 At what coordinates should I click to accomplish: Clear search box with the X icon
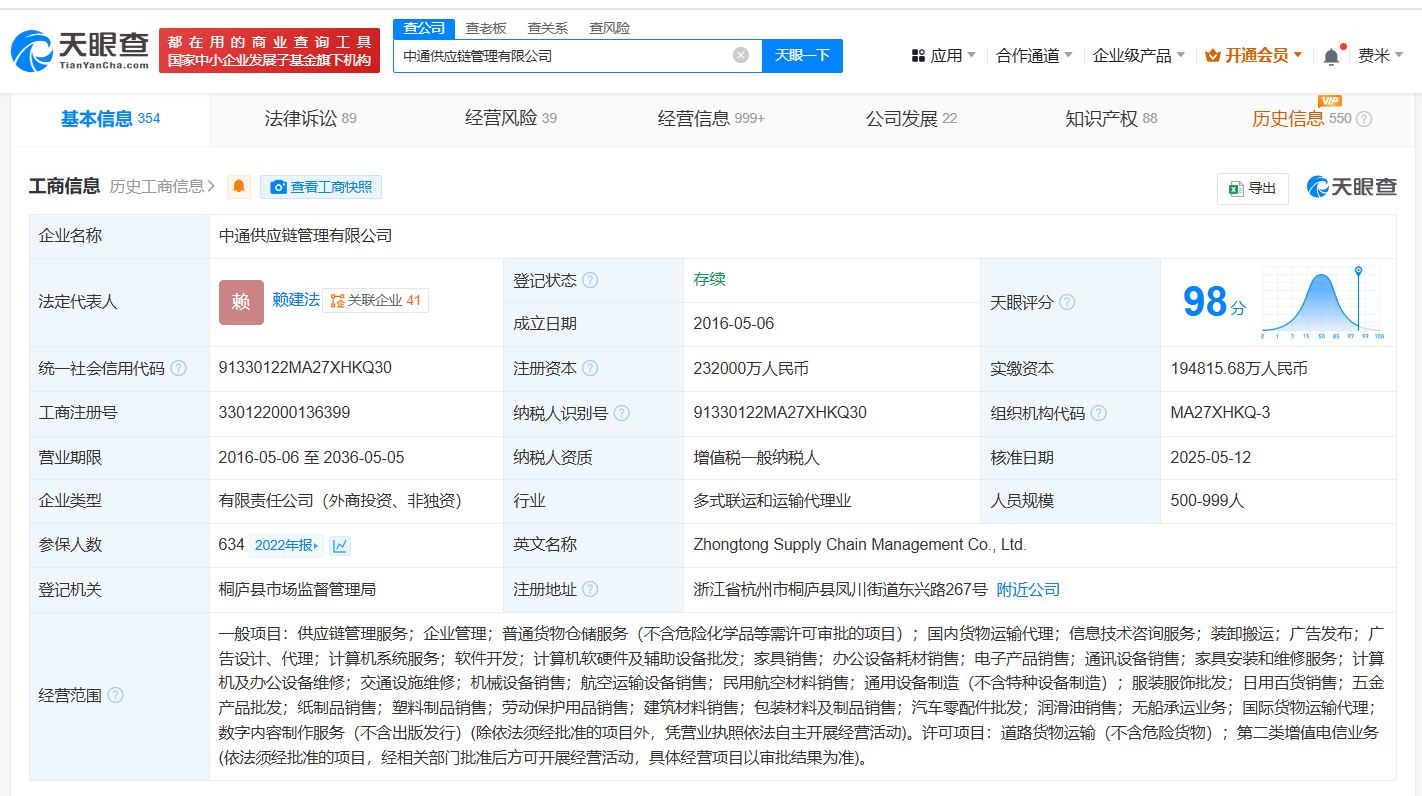740,55
